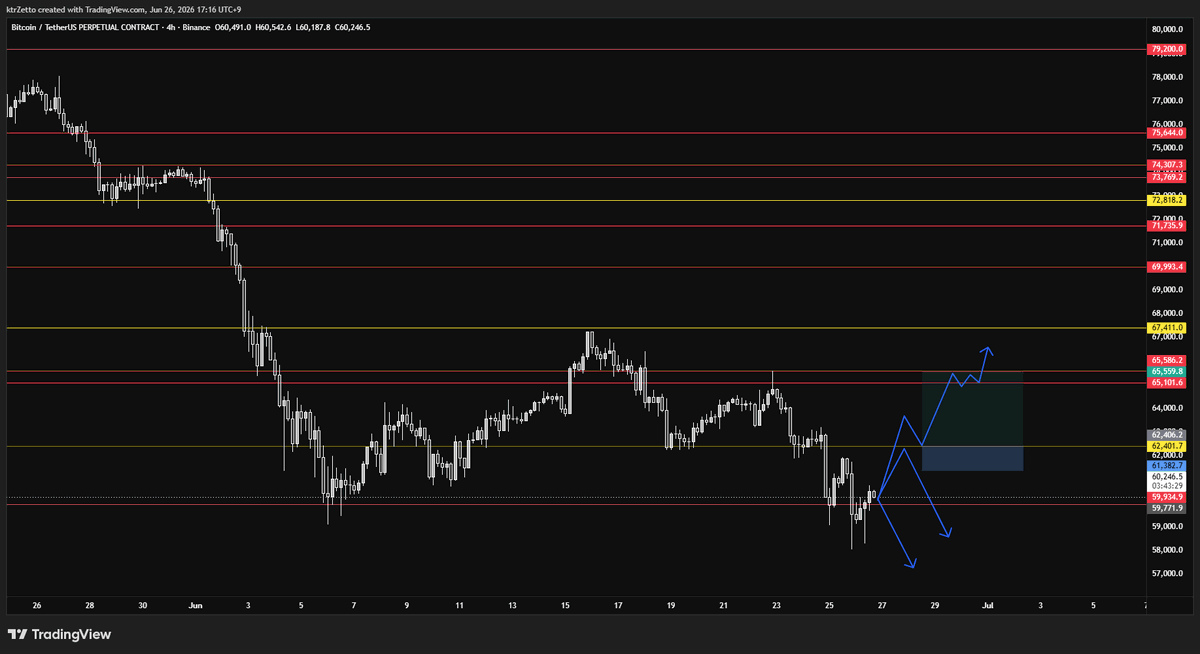Click the 78,000.0 price axis tick
This screenshot has height=654, width=1200.
pyautogui.click(x=1168, y=77)
